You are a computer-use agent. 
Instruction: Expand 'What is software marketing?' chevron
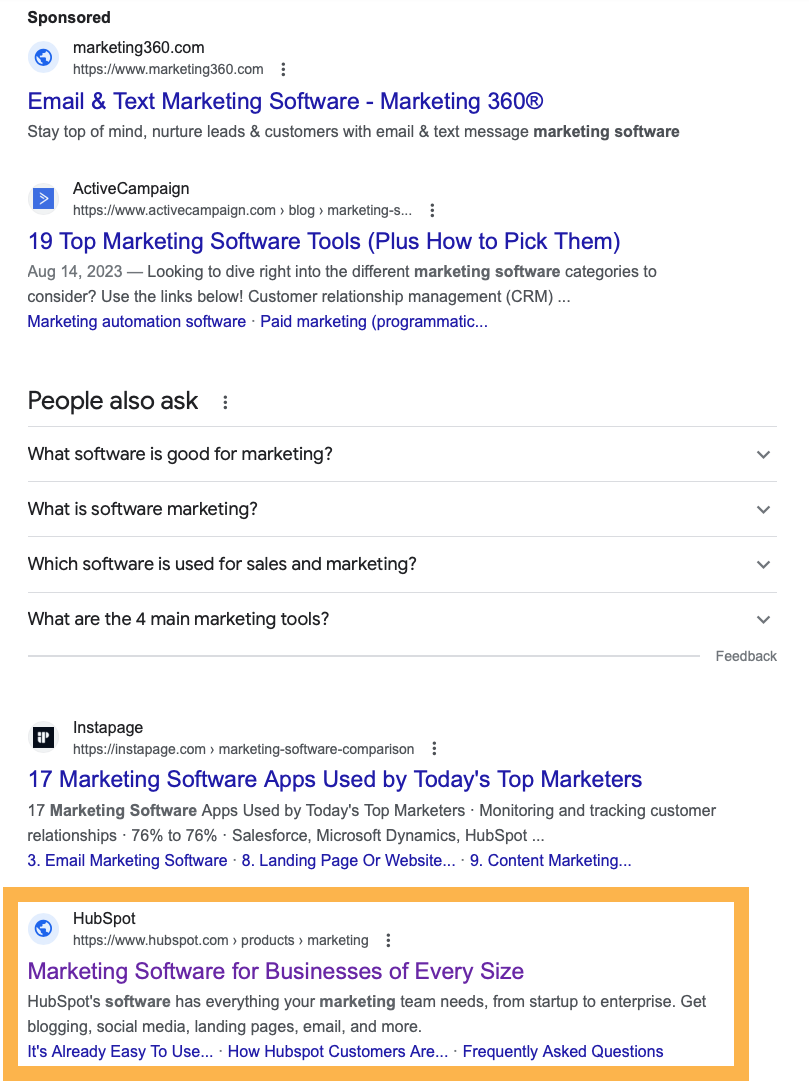(x=763, y=510)
